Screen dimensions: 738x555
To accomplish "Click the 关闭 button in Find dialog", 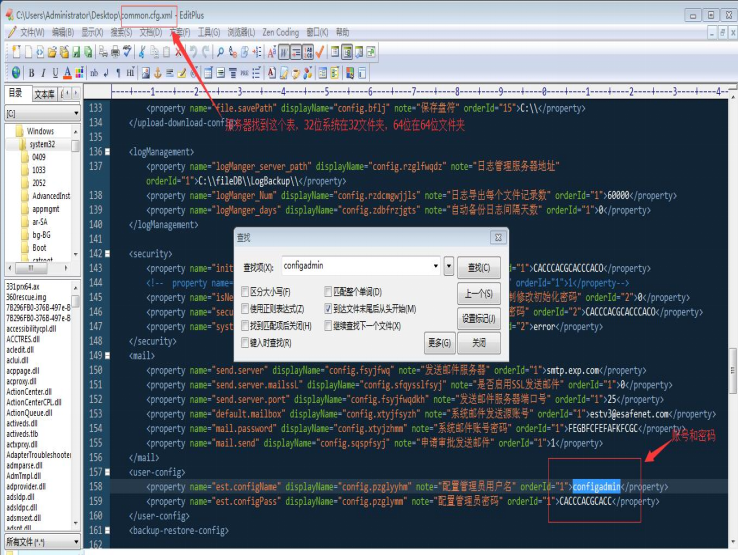I will pyautogui.click(x=479, y=343).
